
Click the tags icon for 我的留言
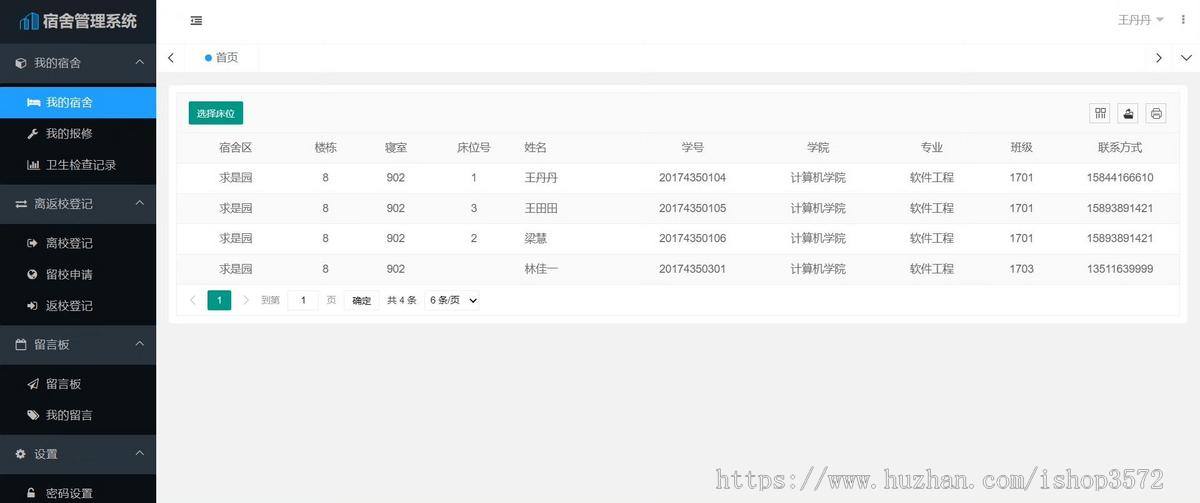point(33,415)
